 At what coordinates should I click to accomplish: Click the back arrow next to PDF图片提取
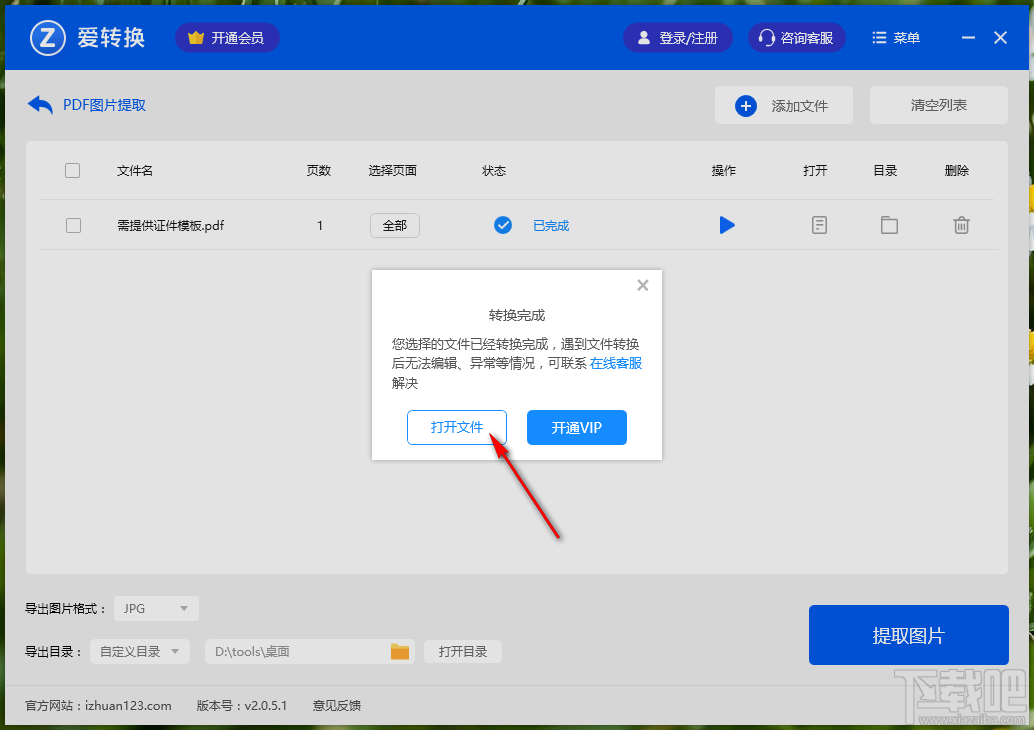pyautogui.click(x=39, y=104)
